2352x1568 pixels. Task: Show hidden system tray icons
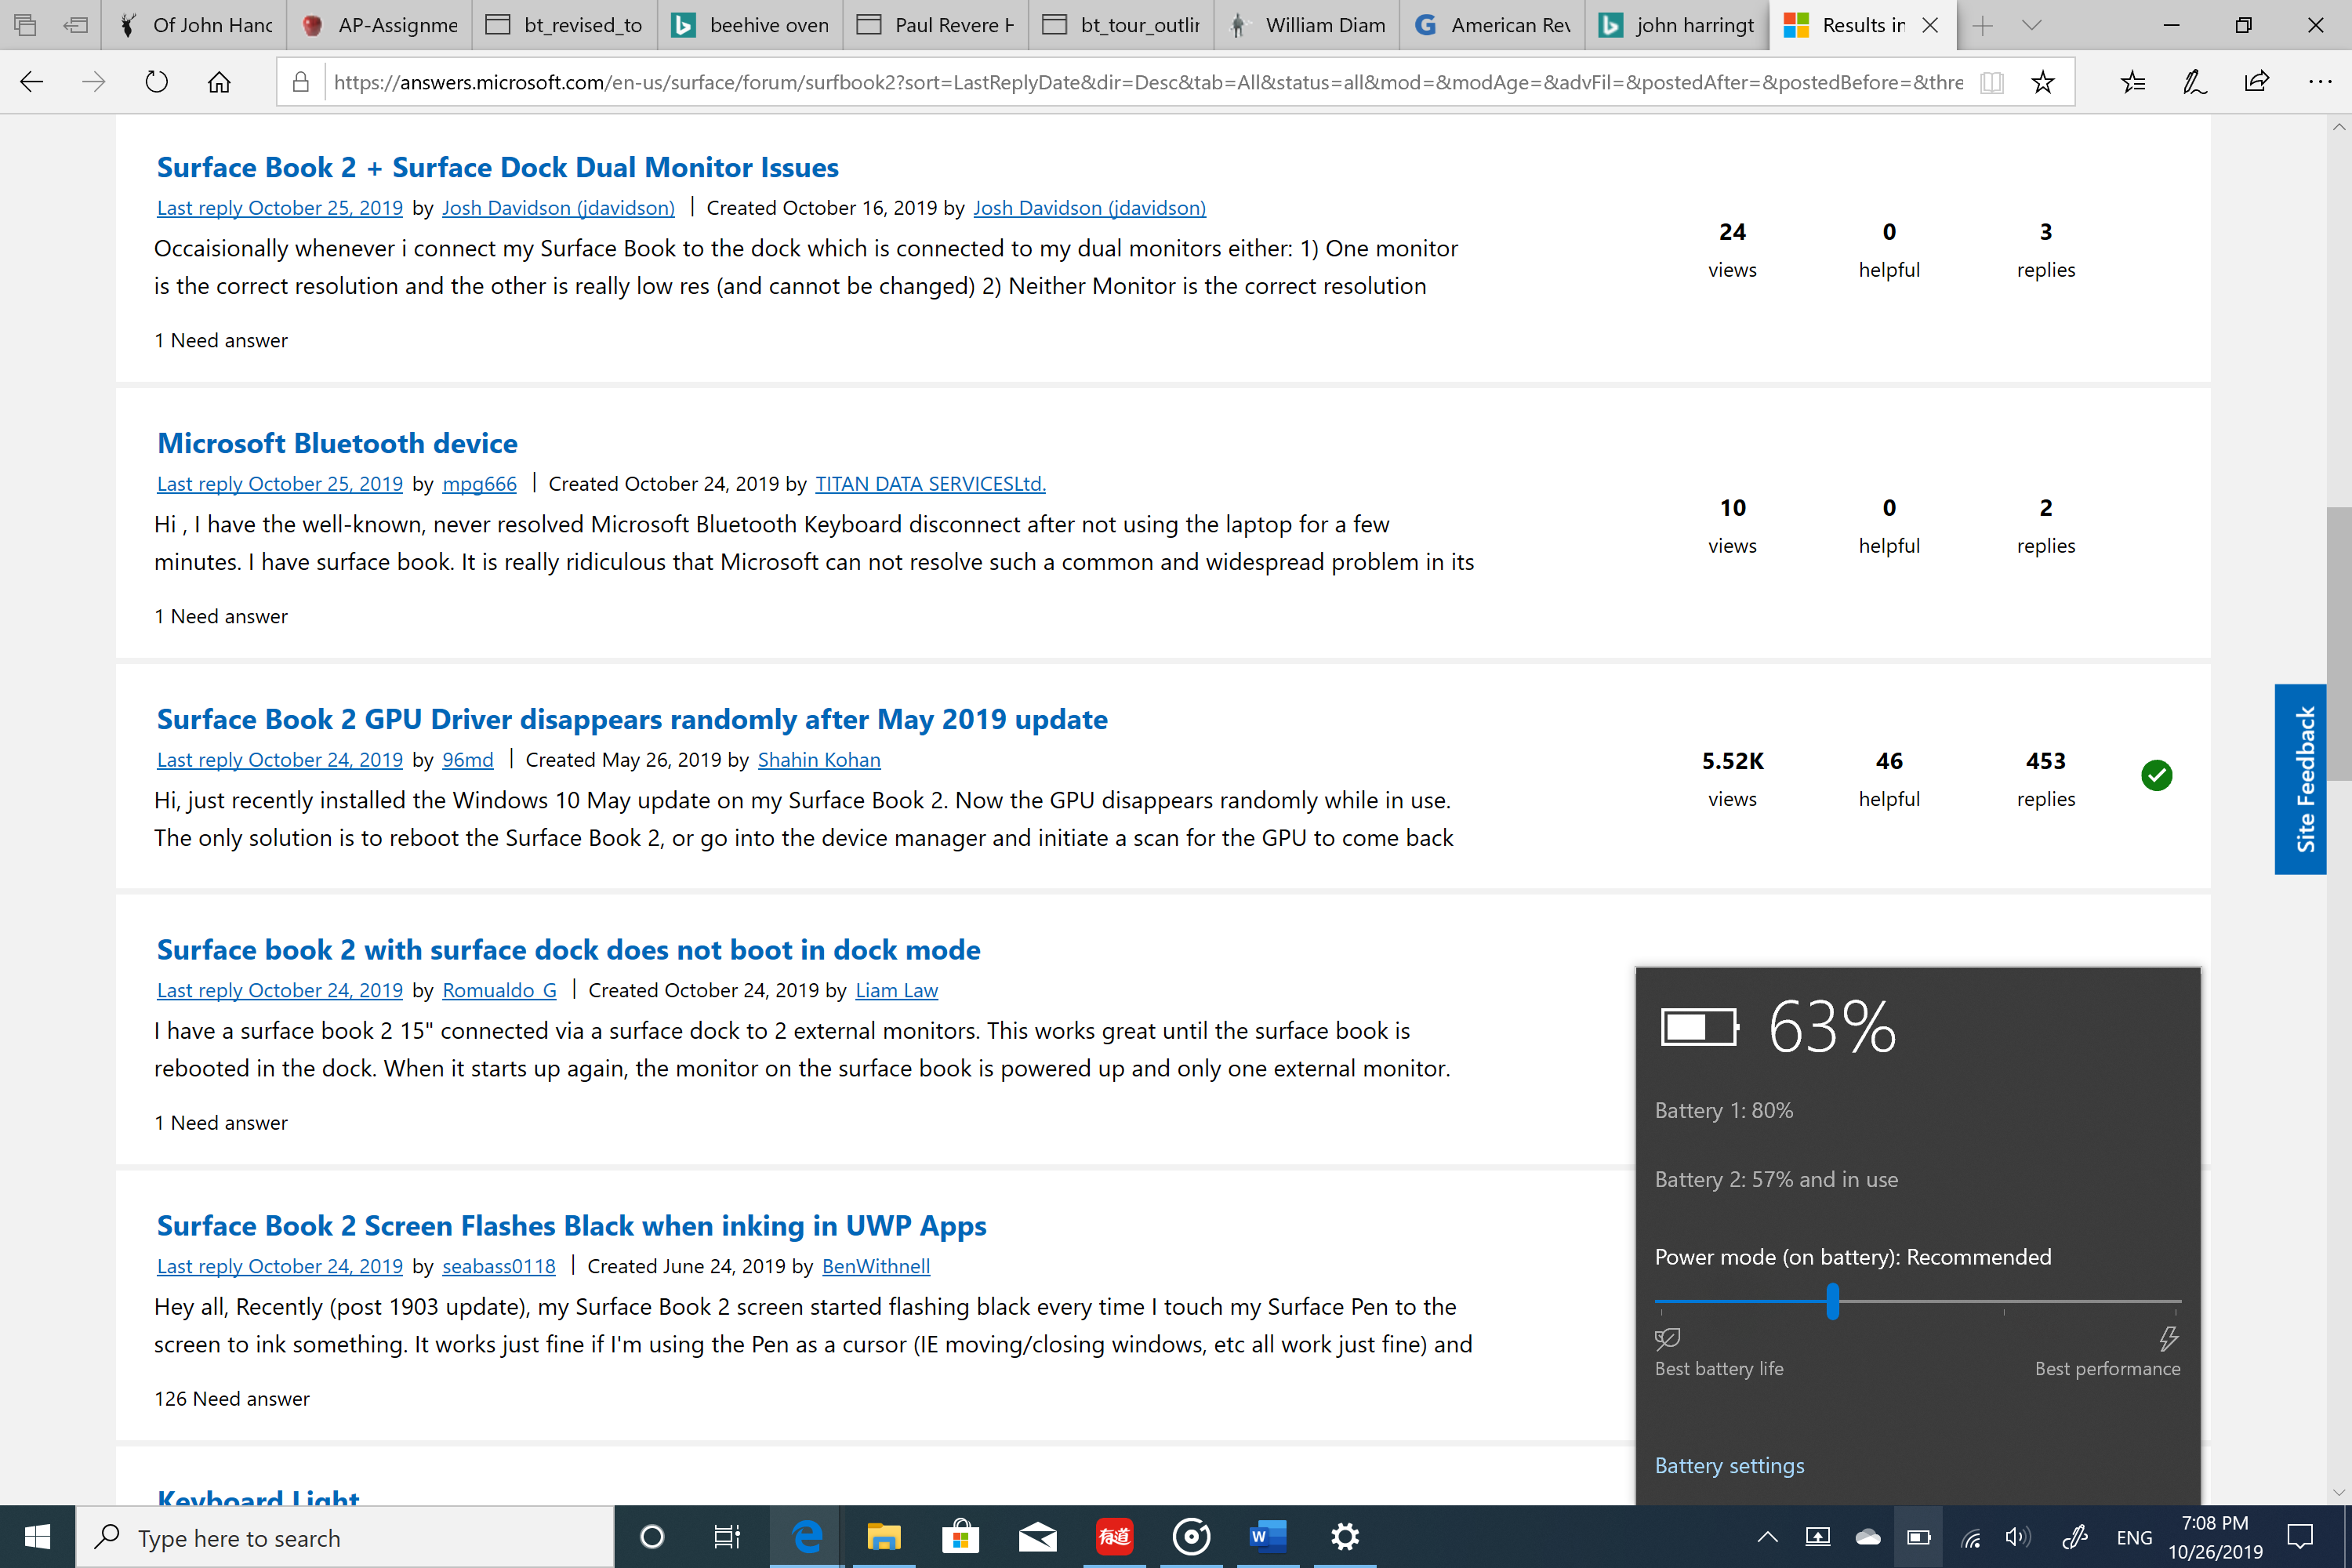point(1767,1537)
